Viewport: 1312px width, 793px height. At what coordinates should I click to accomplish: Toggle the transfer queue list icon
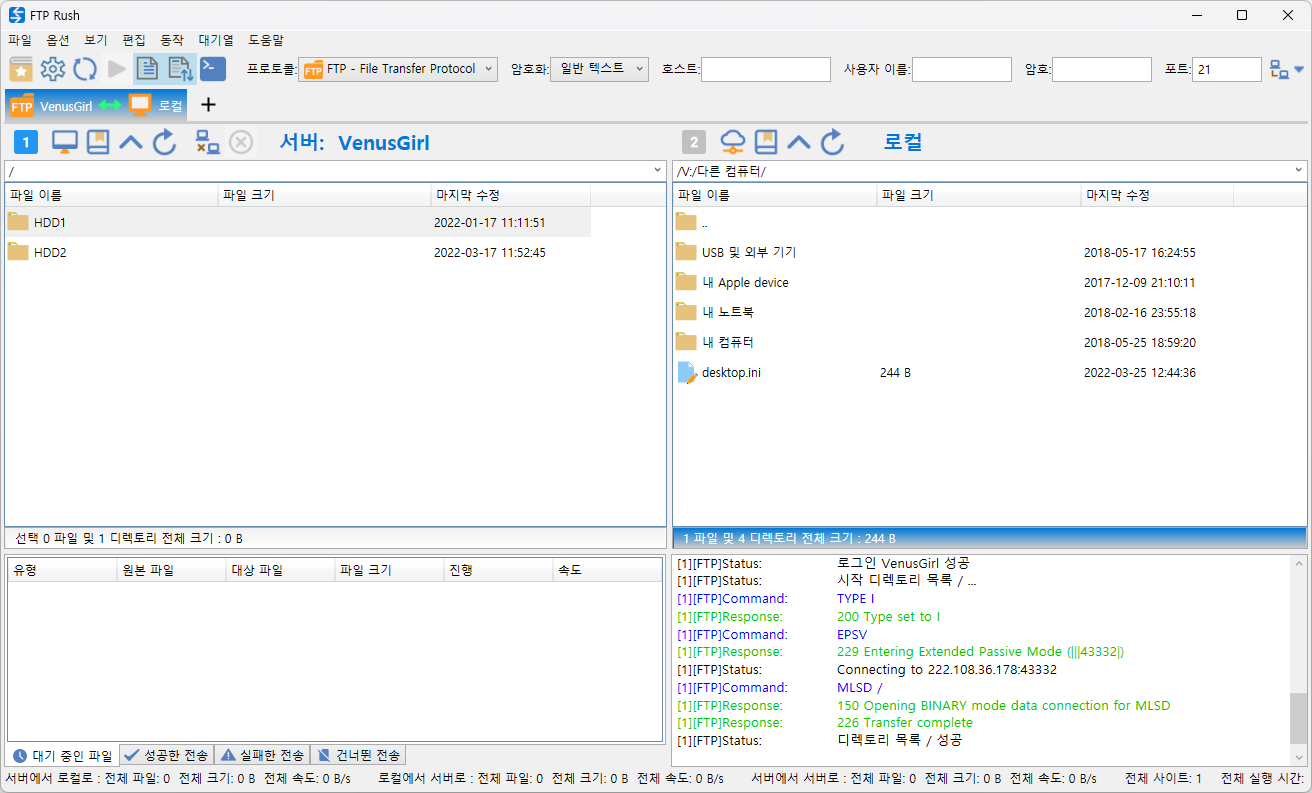pos(180,69)
